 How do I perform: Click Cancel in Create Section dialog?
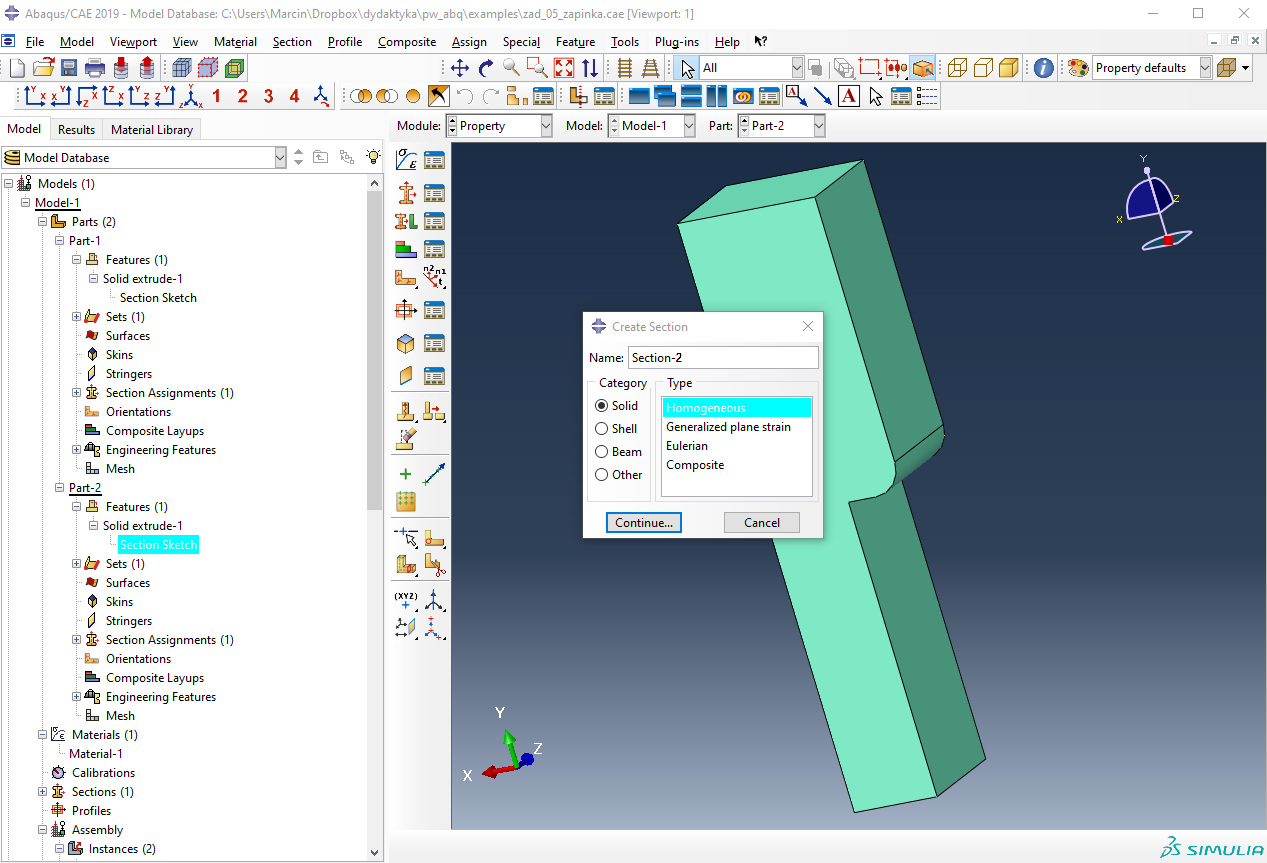[x=761, y=523]
